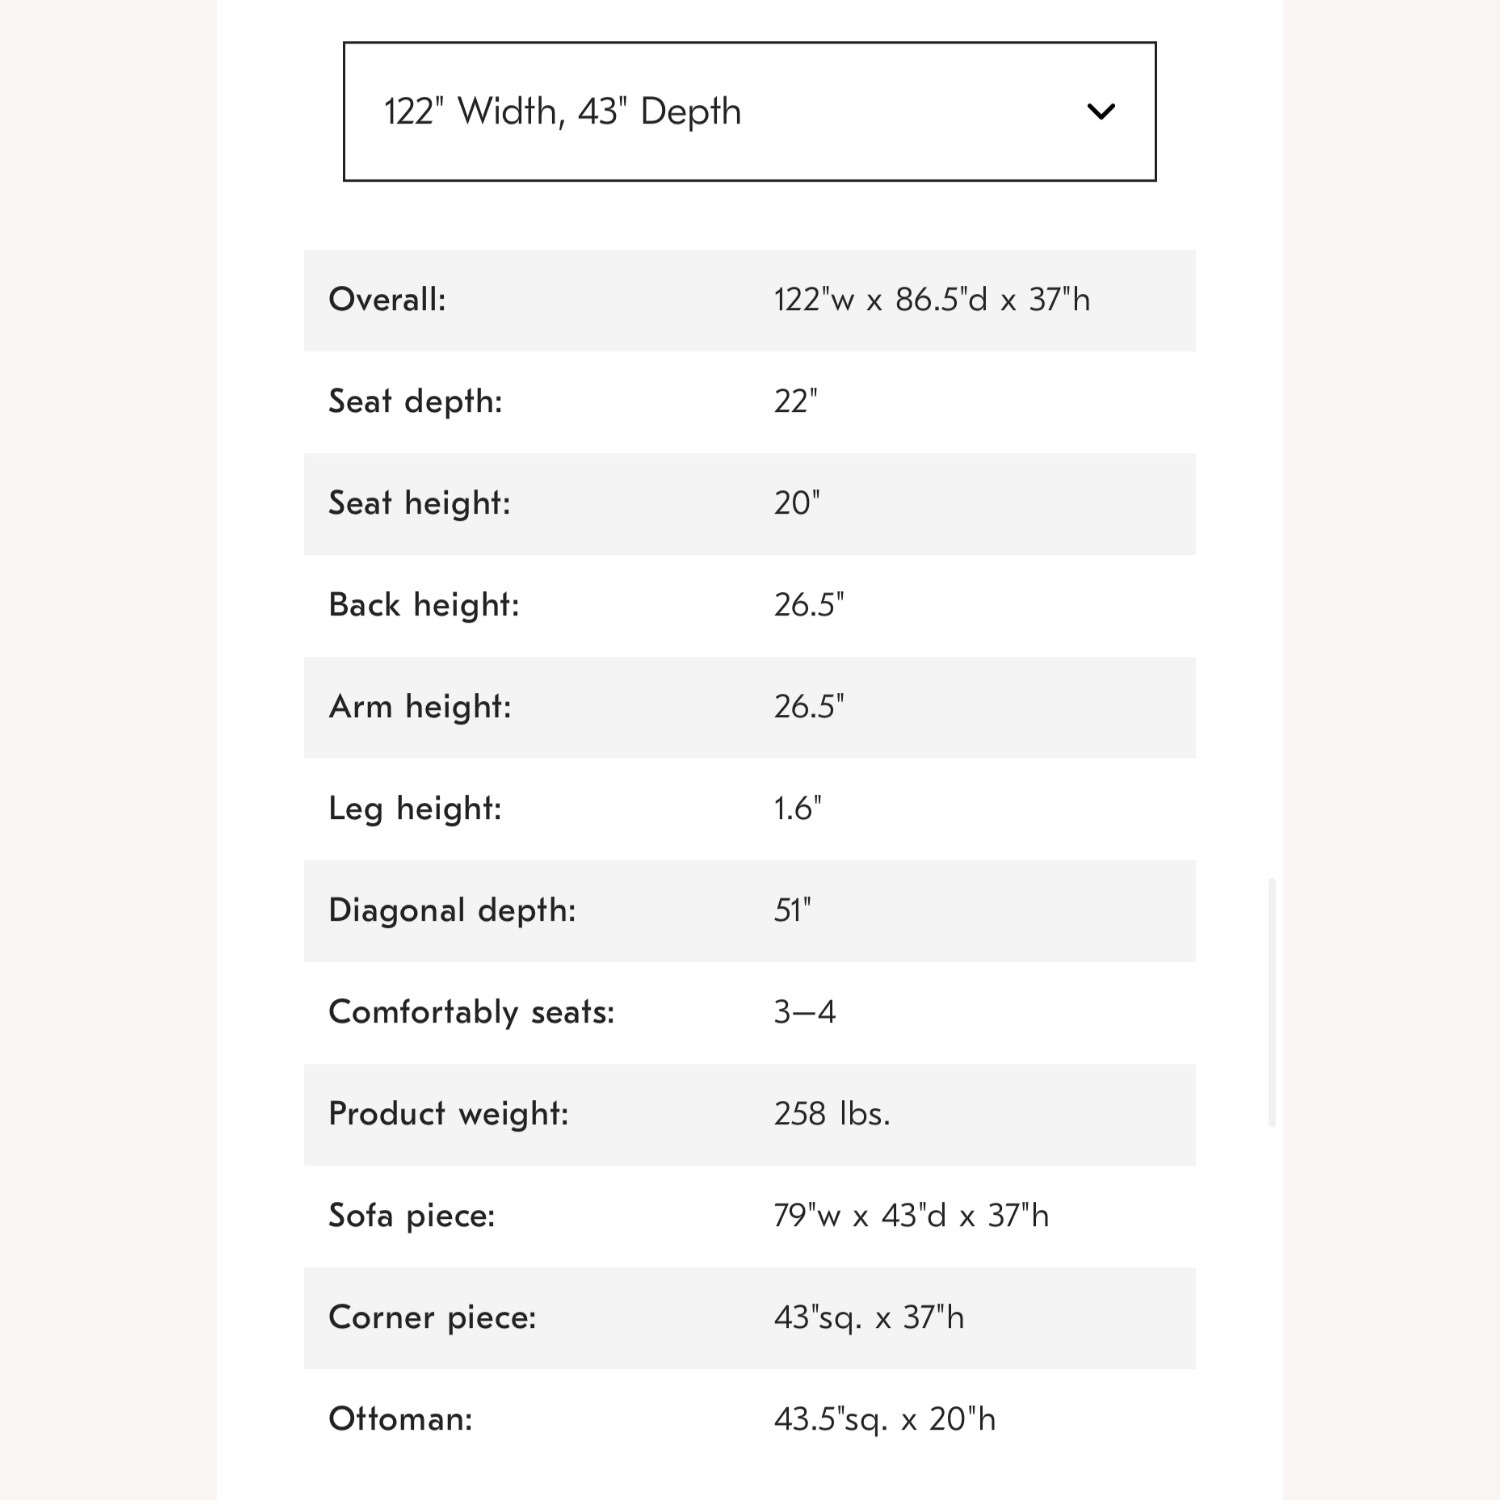Select the Corner piece label
1500x1500 pixels.
click(432, 1317)
